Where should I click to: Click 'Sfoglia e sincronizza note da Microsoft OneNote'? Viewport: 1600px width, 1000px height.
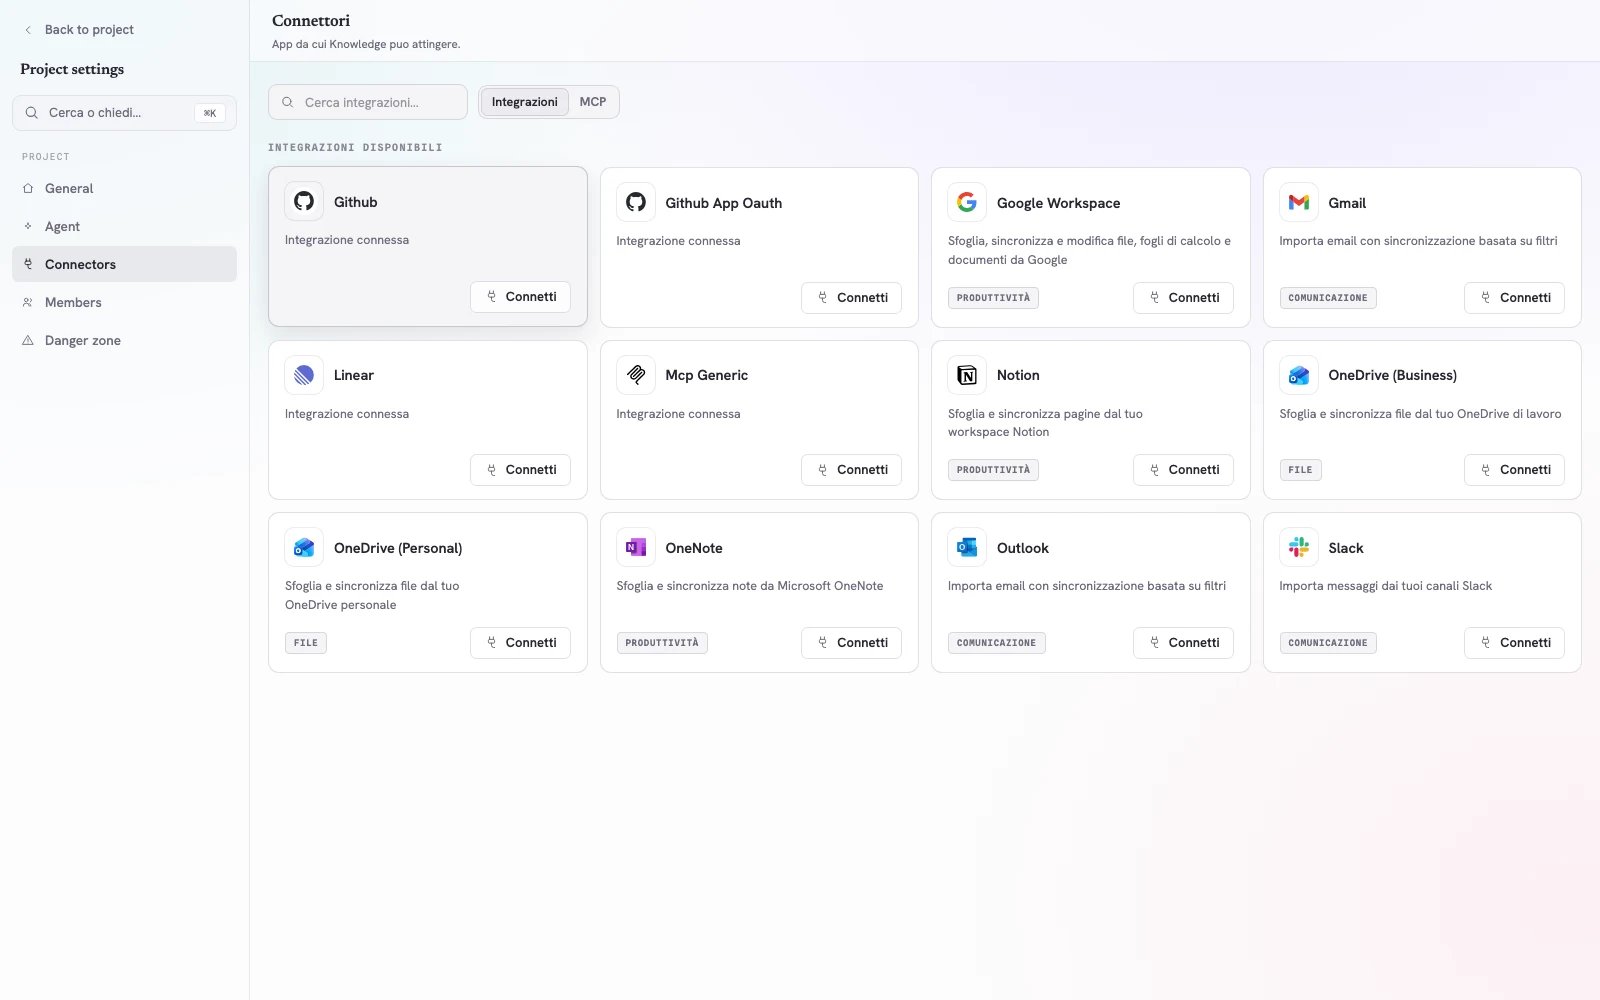[750, 586]
